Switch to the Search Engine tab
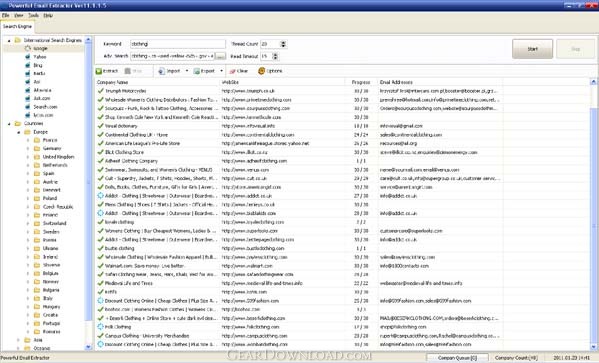Viewport: 599px width, 363px height. click(x=18, y=26)
